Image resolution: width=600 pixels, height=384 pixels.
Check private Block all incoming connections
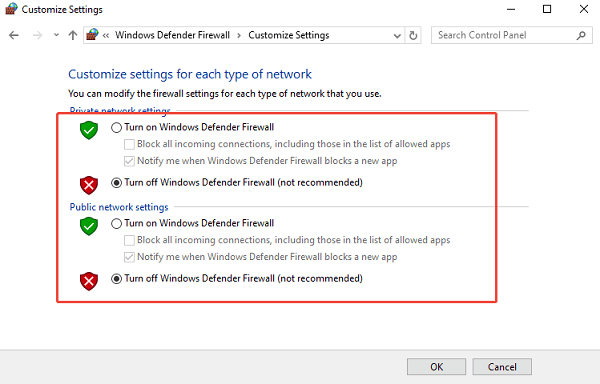point(129,144)
